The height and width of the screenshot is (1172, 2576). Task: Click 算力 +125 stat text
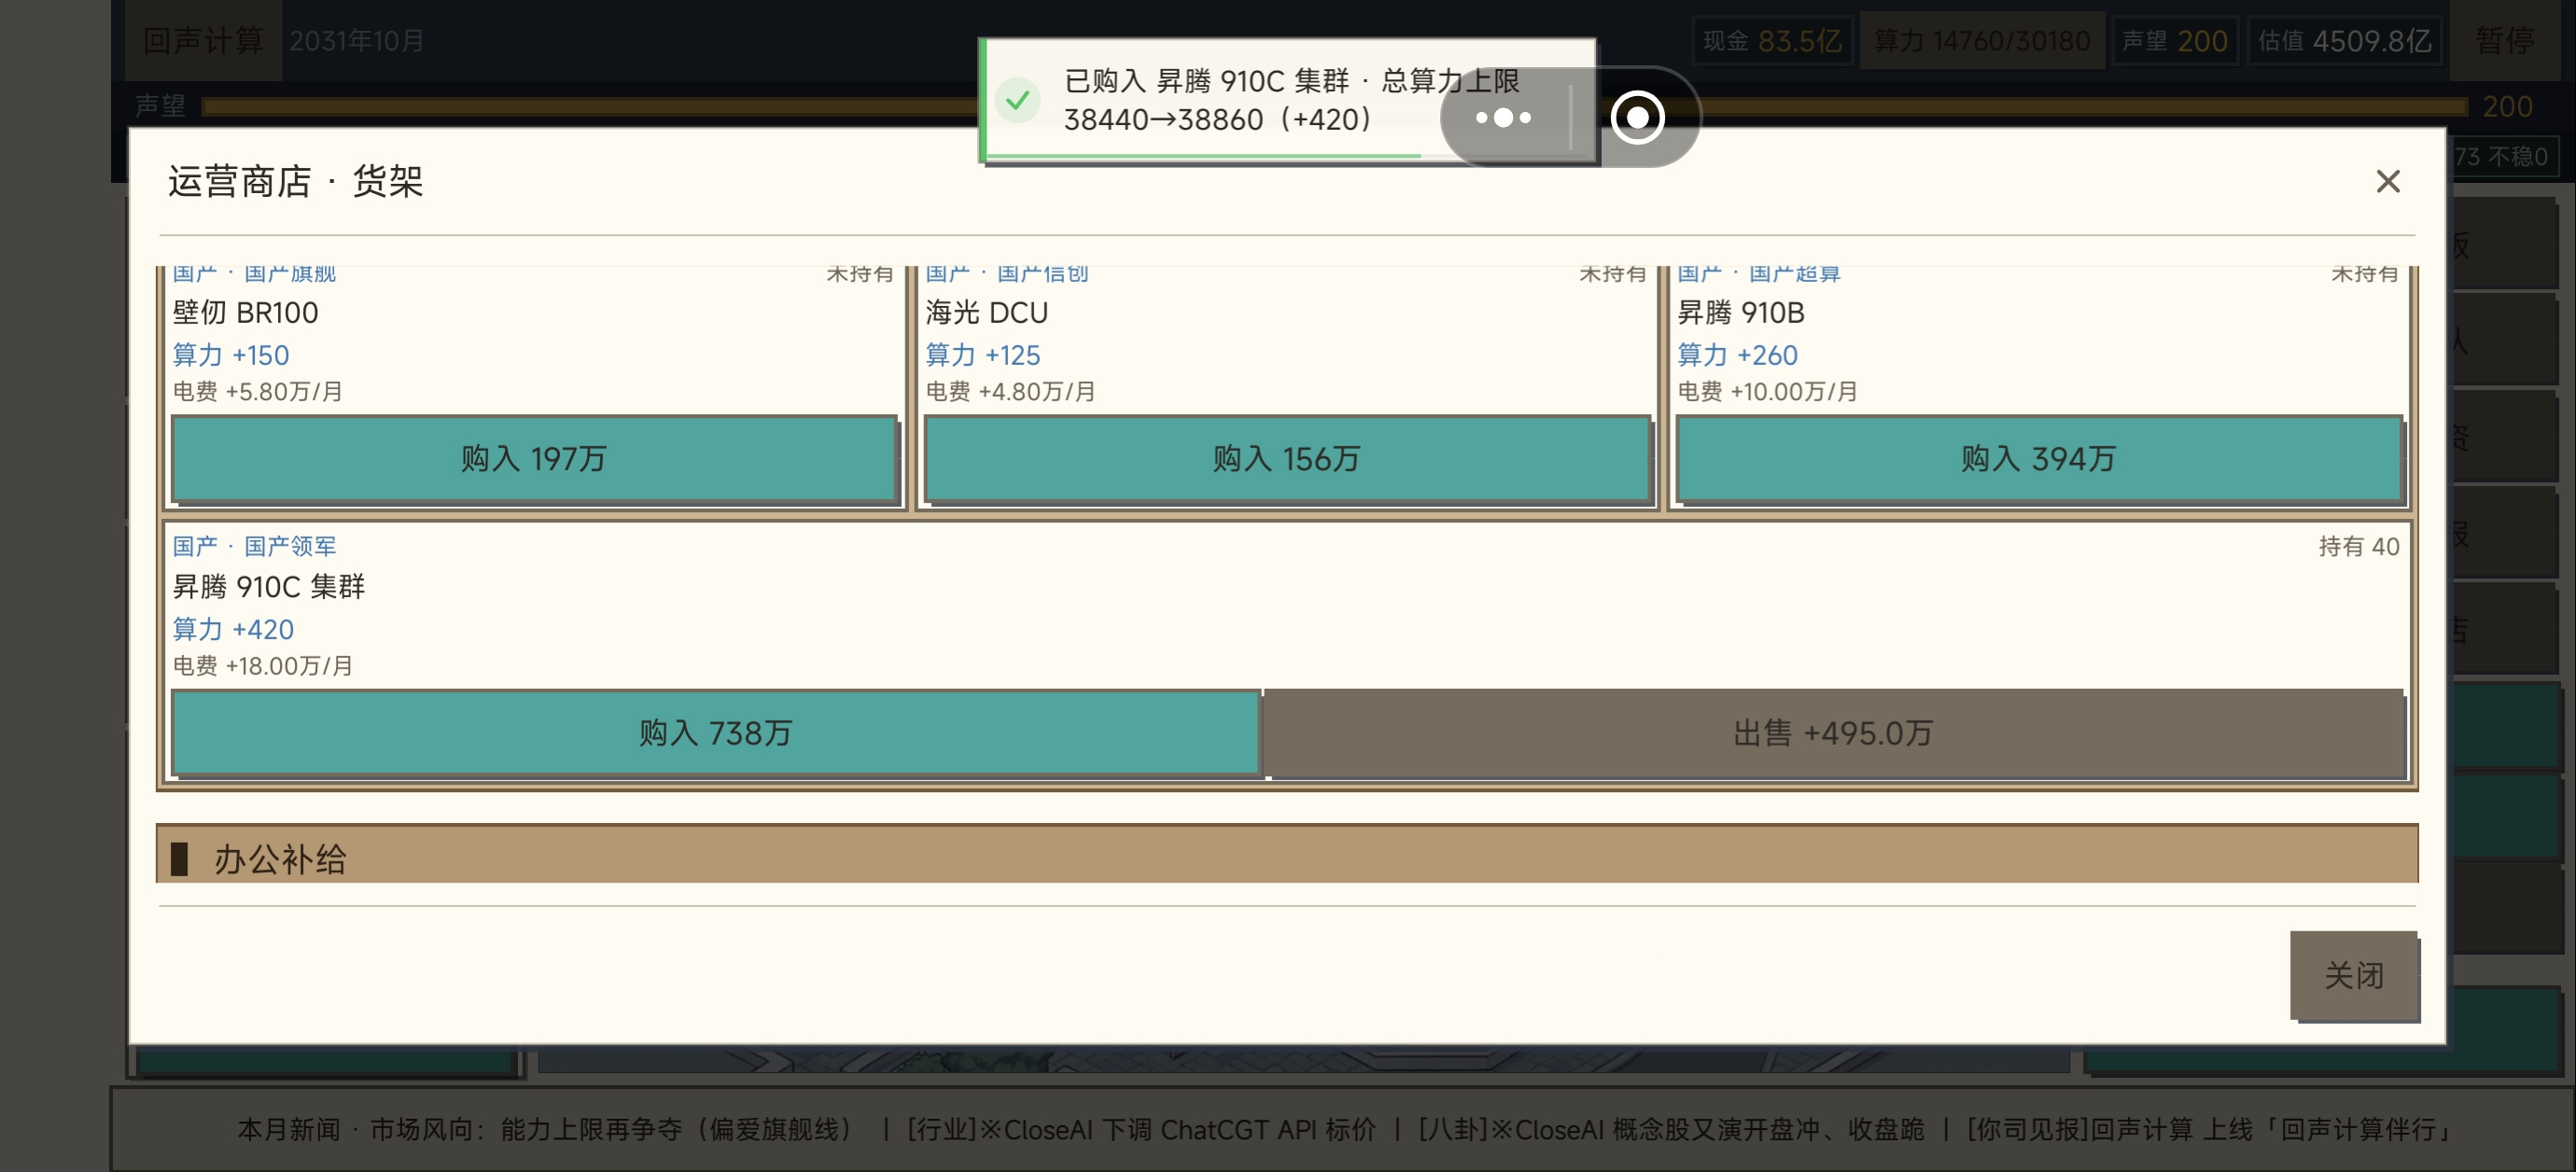coord(983,355)
